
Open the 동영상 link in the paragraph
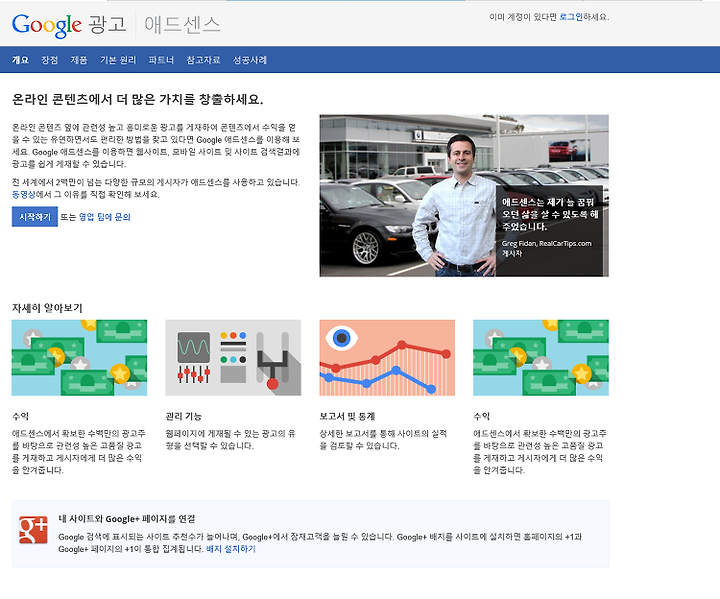23,195
